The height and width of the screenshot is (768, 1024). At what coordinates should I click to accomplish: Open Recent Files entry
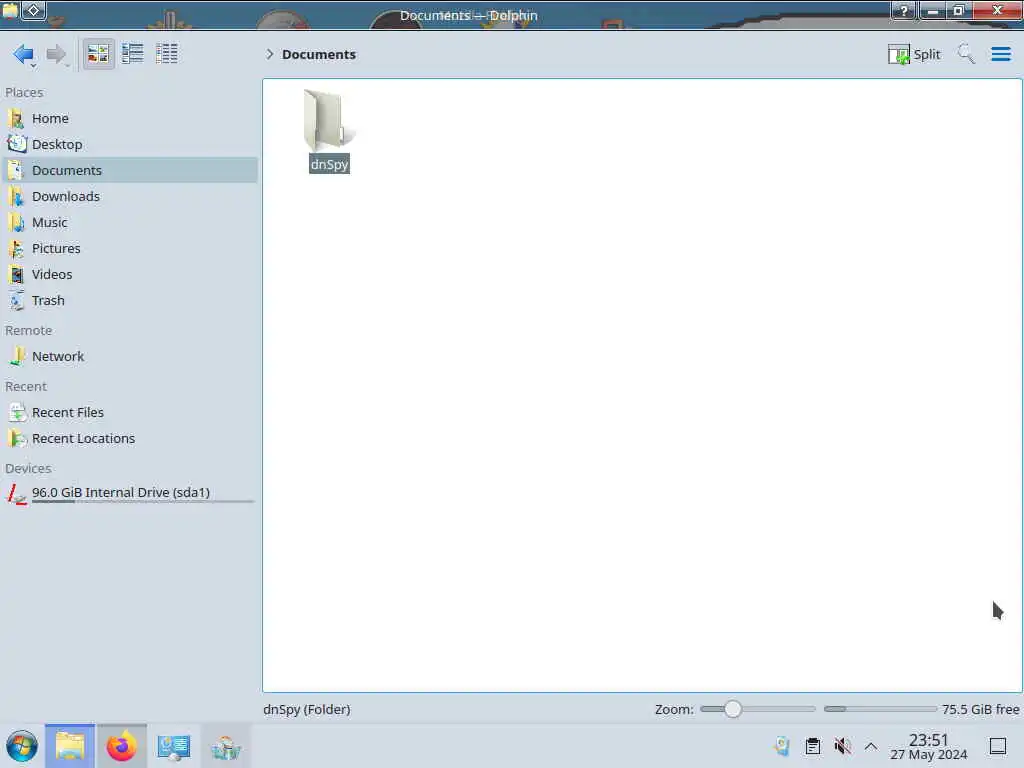coord(129,413)
